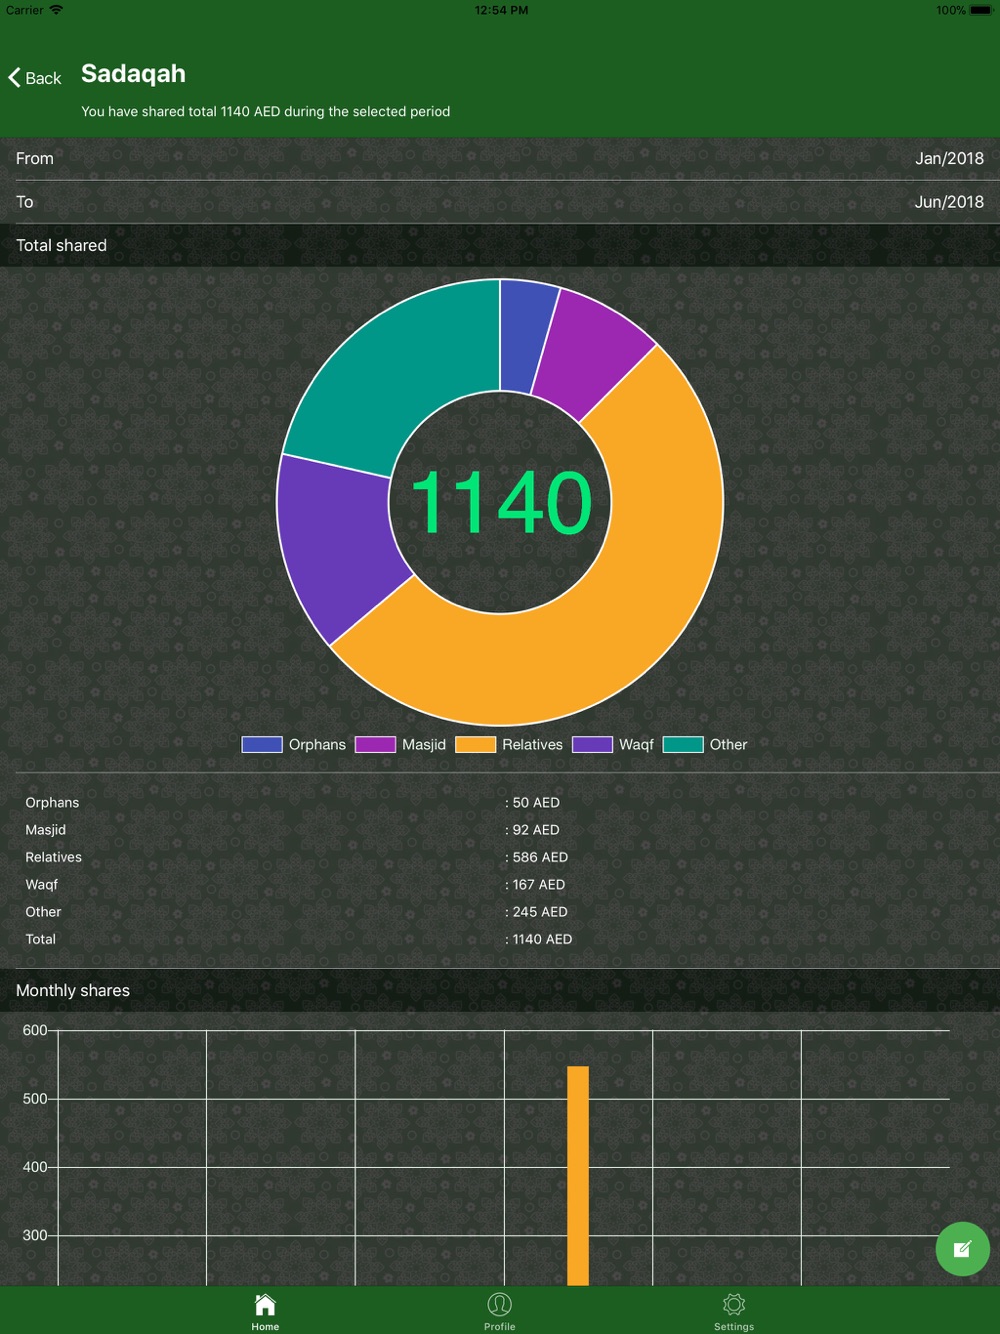Open the From date picker Jan/2018

(500, 158)
